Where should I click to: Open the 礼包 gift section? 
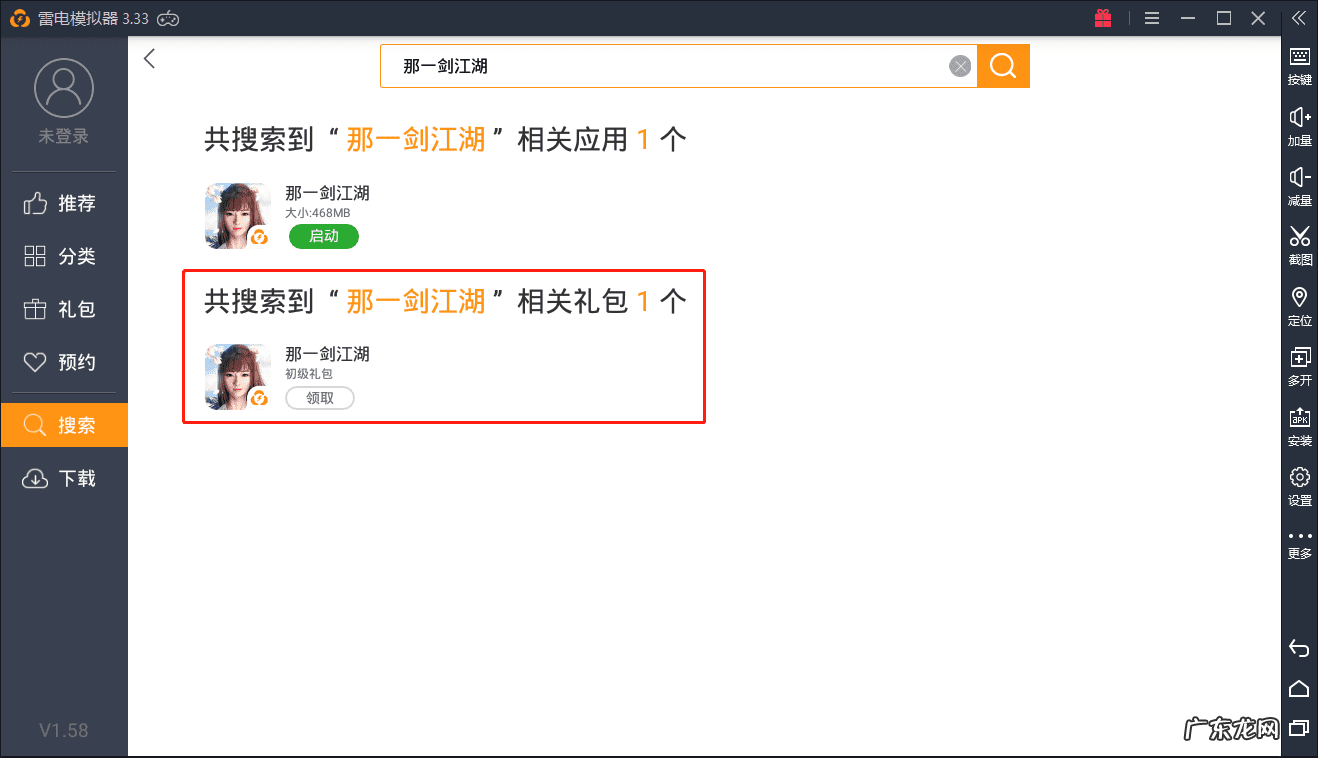(x=64, y=310)
